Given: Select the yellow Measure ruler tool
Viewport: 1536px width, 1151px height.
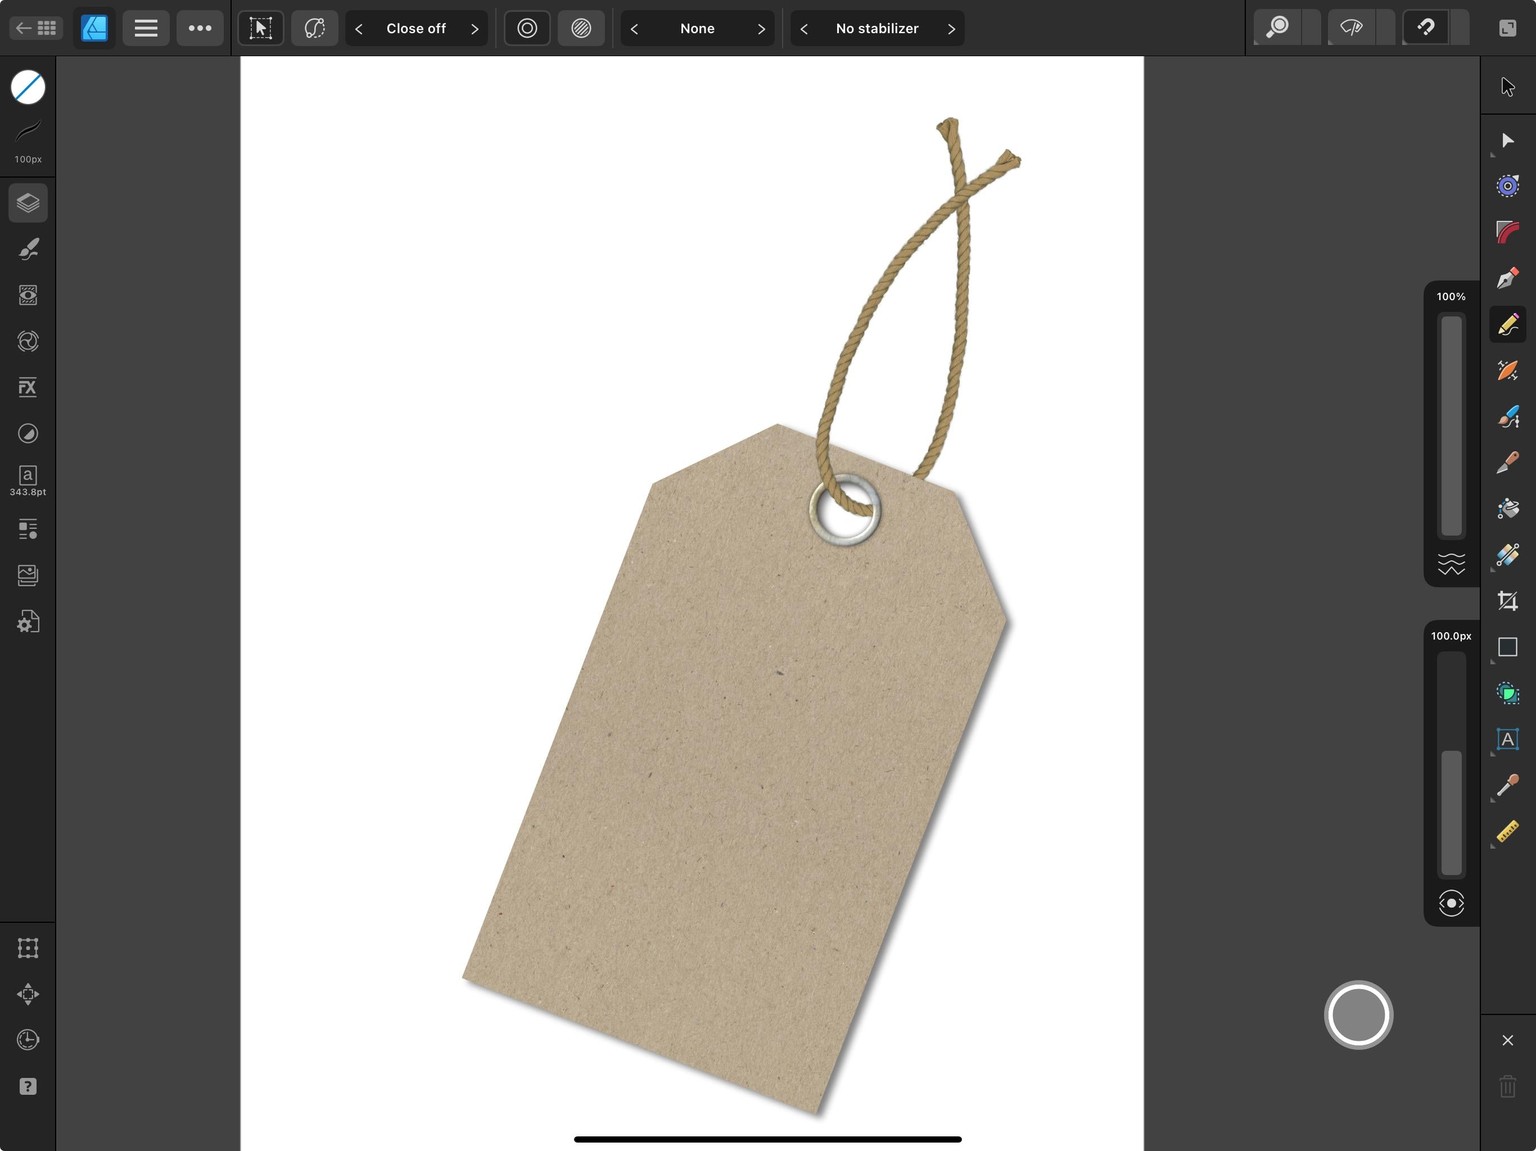Looking at the screenshot, I should tap(1507, 831).
